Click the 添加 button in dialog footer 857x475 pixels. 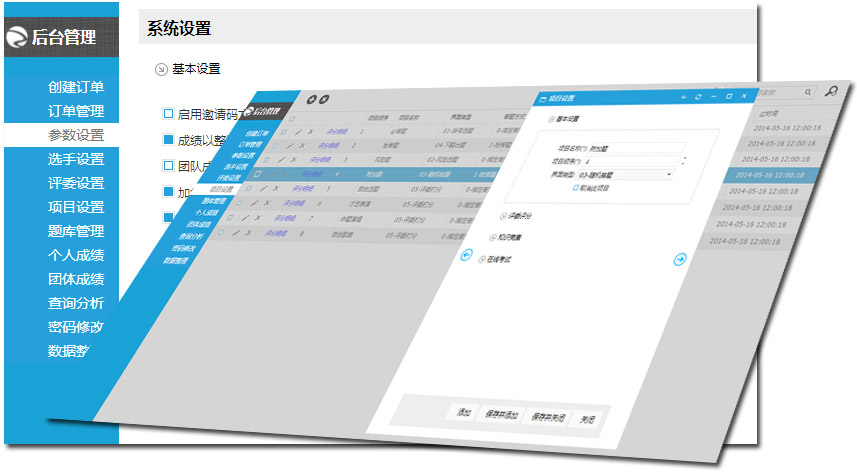pyautogui.click(x=463, y=412)
